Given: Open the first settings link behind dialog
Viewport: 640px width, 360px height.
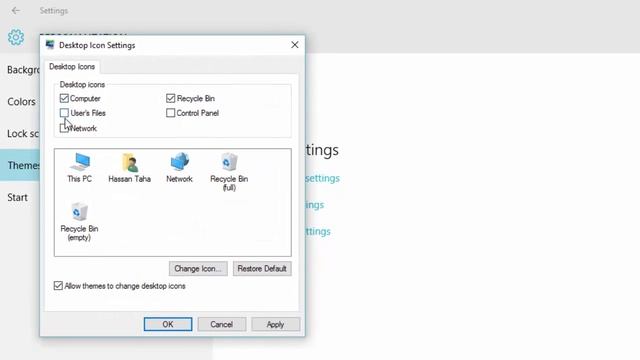Looking at the screenshot, I should 322,178.
